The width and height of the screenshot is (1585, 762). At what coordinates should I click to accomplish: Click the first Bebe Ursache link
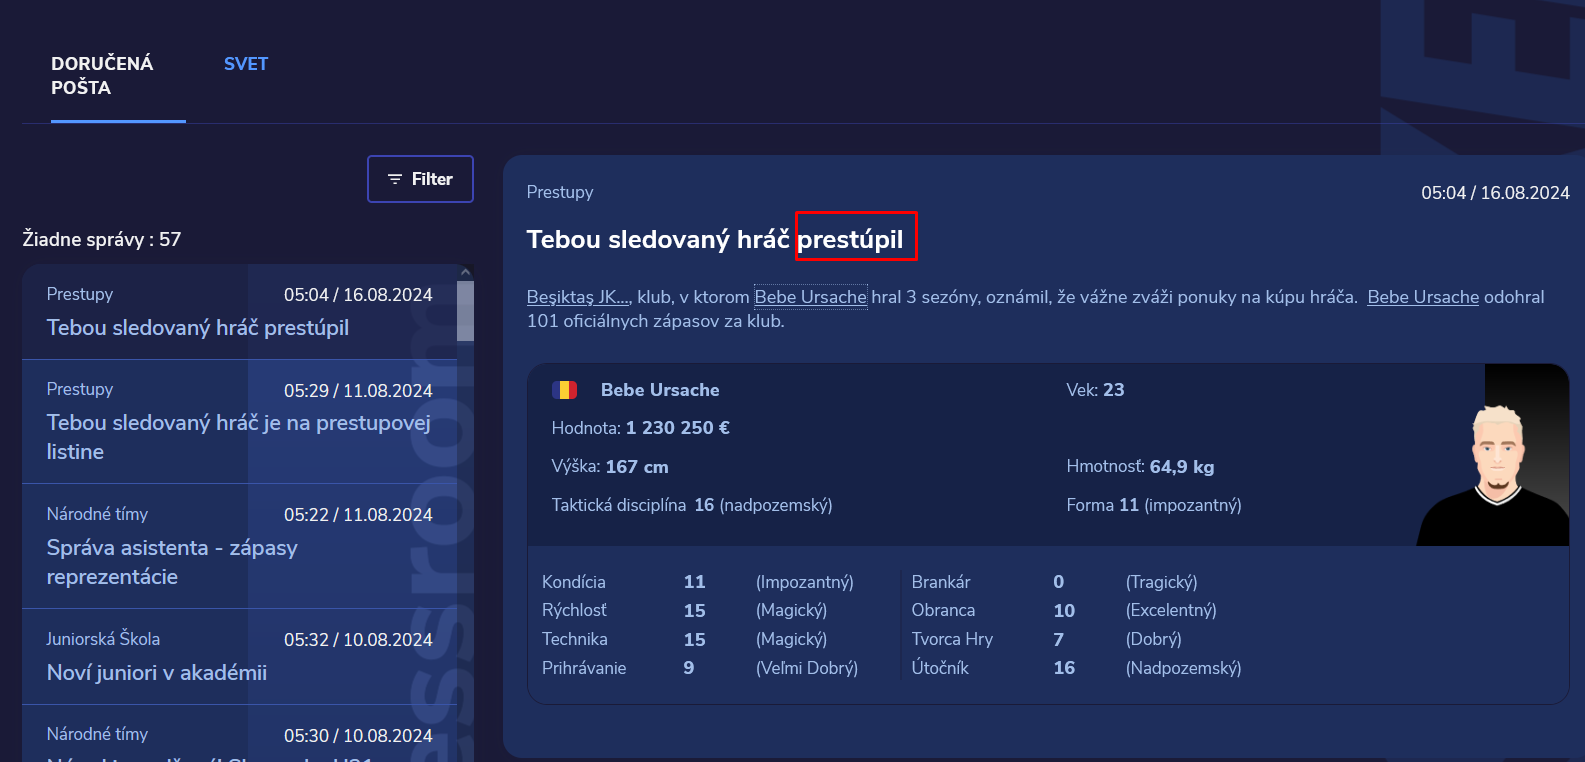click(x=810, y=297)
